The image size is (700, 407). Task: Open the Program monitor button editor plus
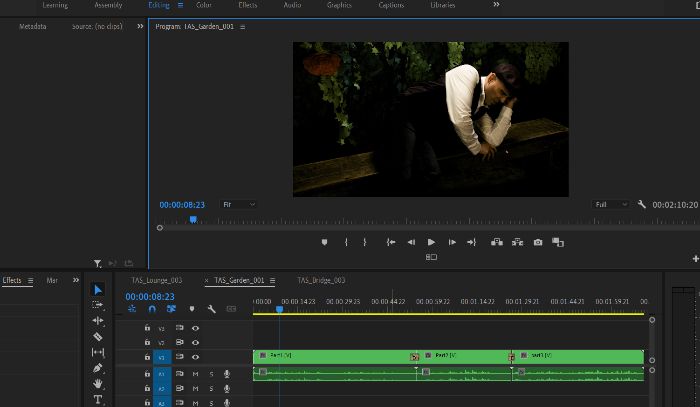click(x=696, y=258)
